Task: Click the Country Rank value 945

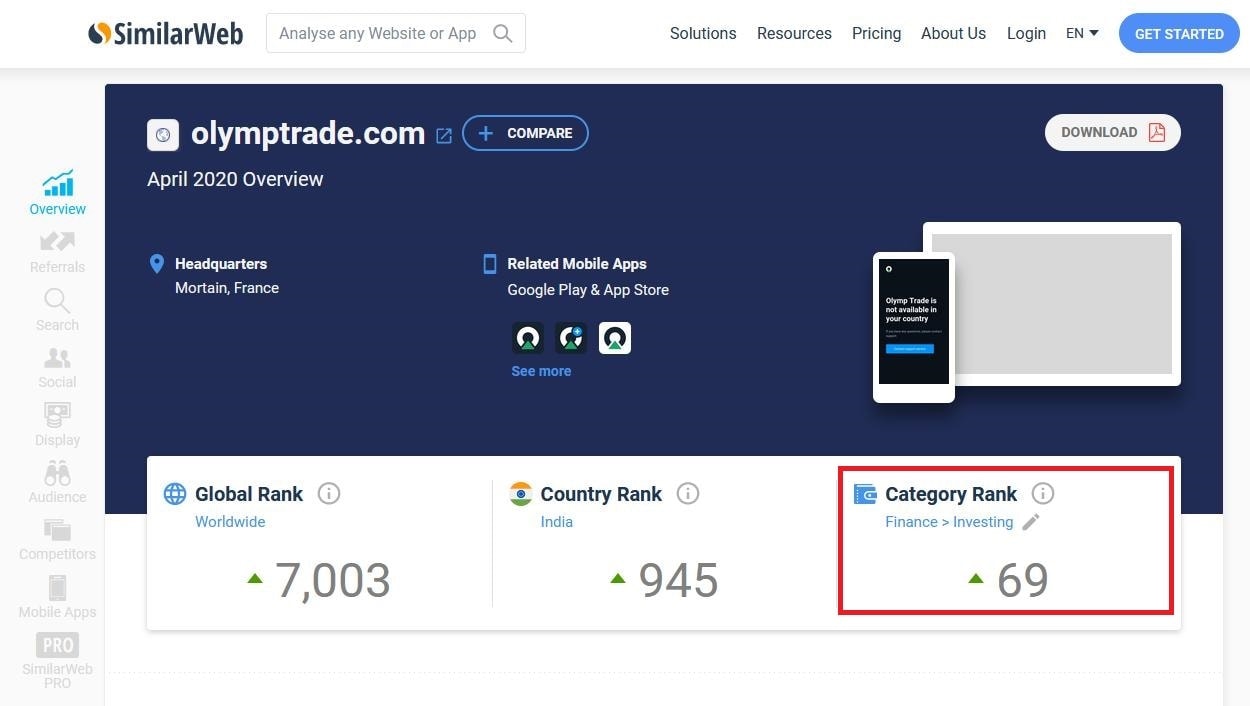Action: (x=678, y=581)
